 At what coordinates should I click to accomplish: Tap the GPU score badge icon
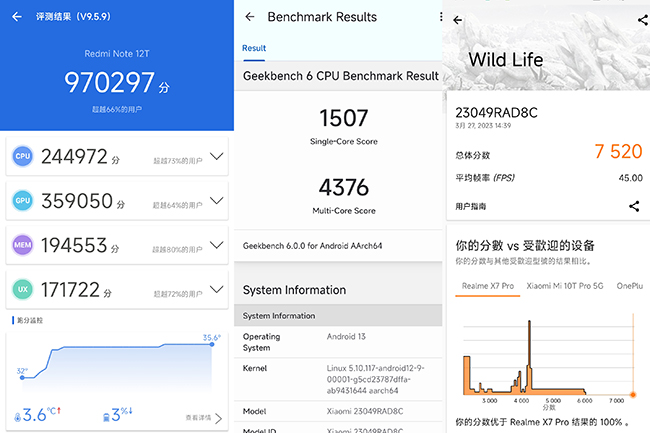point(22,201)
